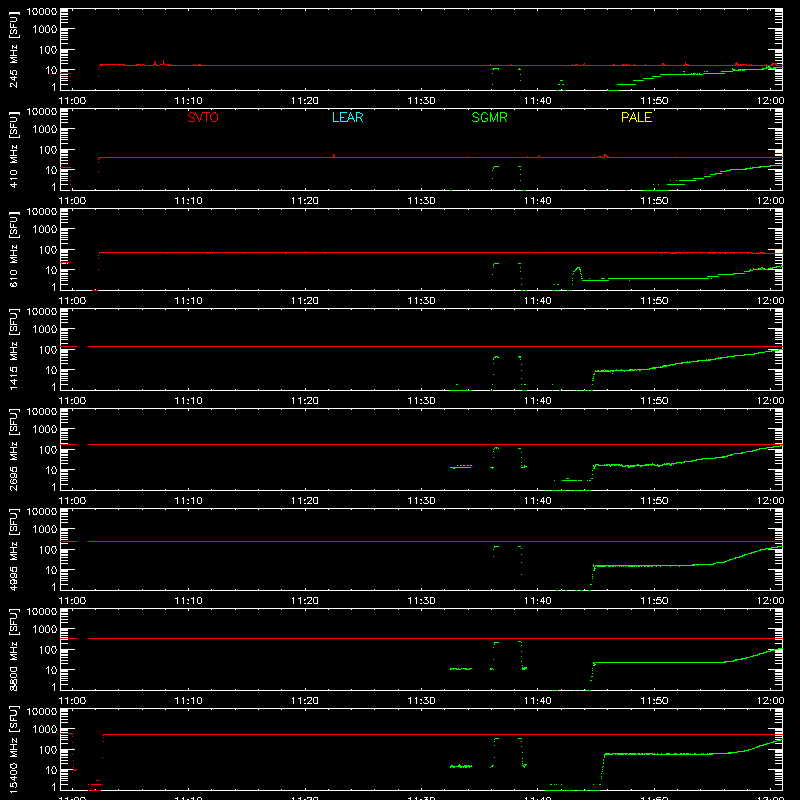The image size is (800, 800).
Task: Select the '245 MHz [SFU]' axis title
Action: click(x=14, y=49)
